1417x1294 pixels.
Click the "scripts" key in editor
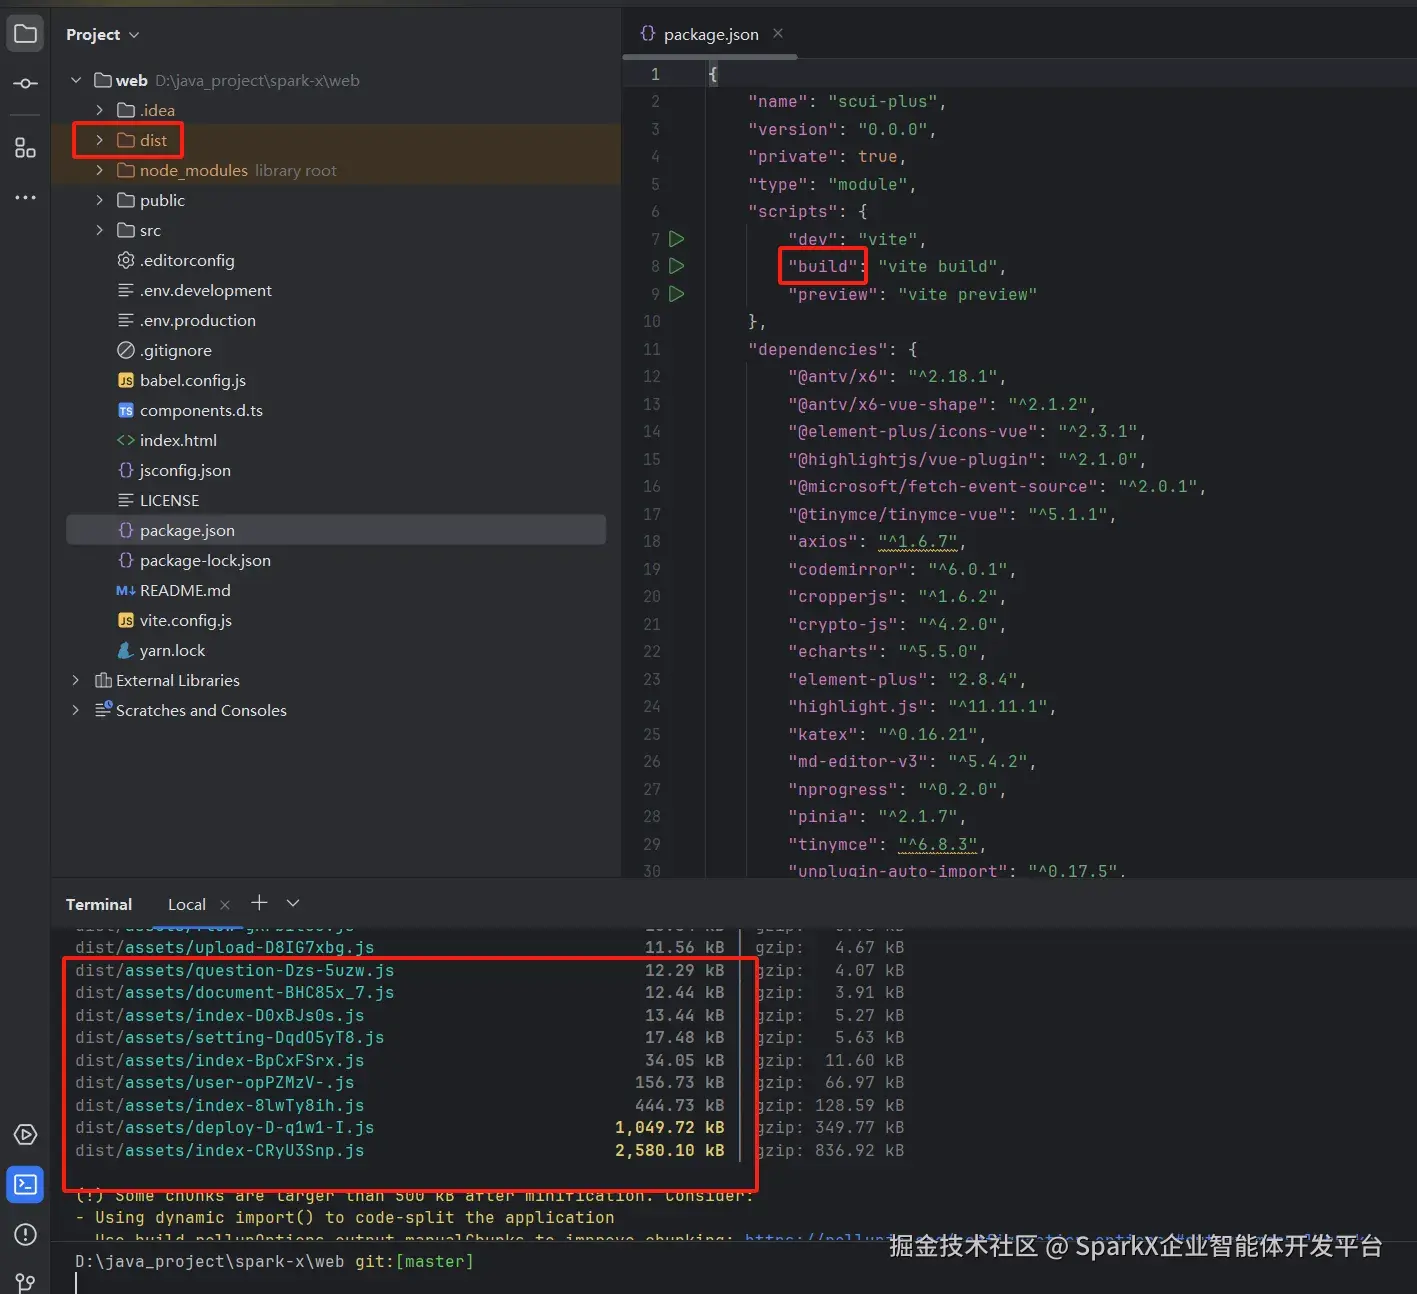click(793, 211)
